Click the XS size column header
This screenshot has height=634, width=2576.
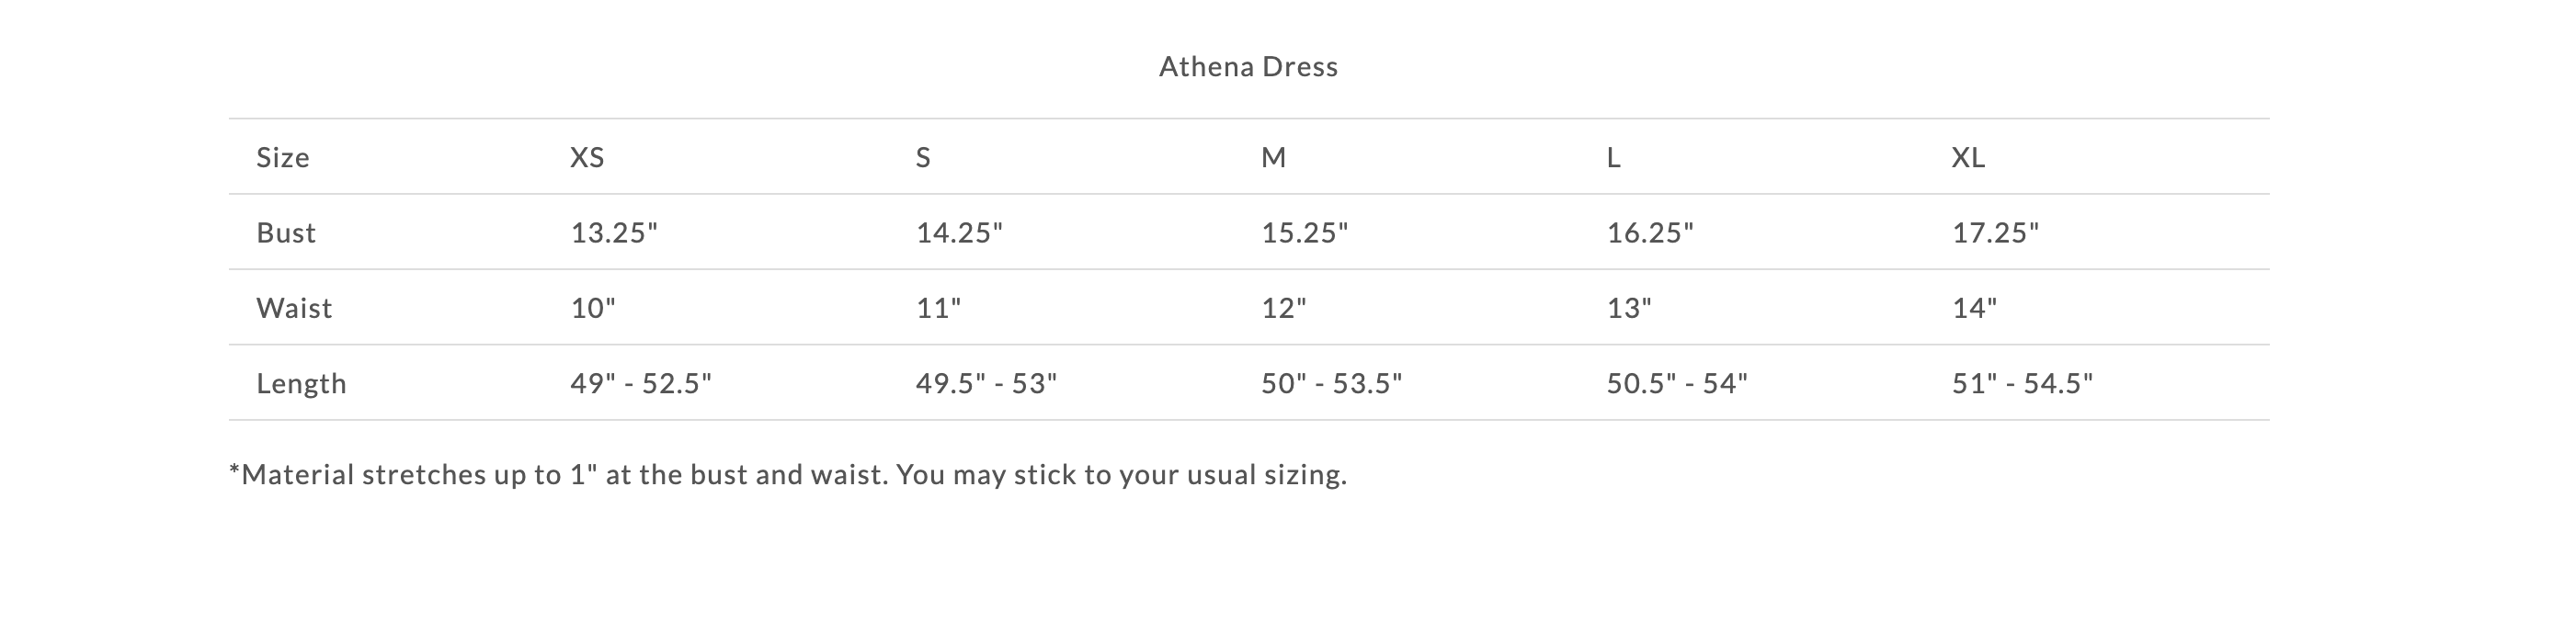coord(587,158)
